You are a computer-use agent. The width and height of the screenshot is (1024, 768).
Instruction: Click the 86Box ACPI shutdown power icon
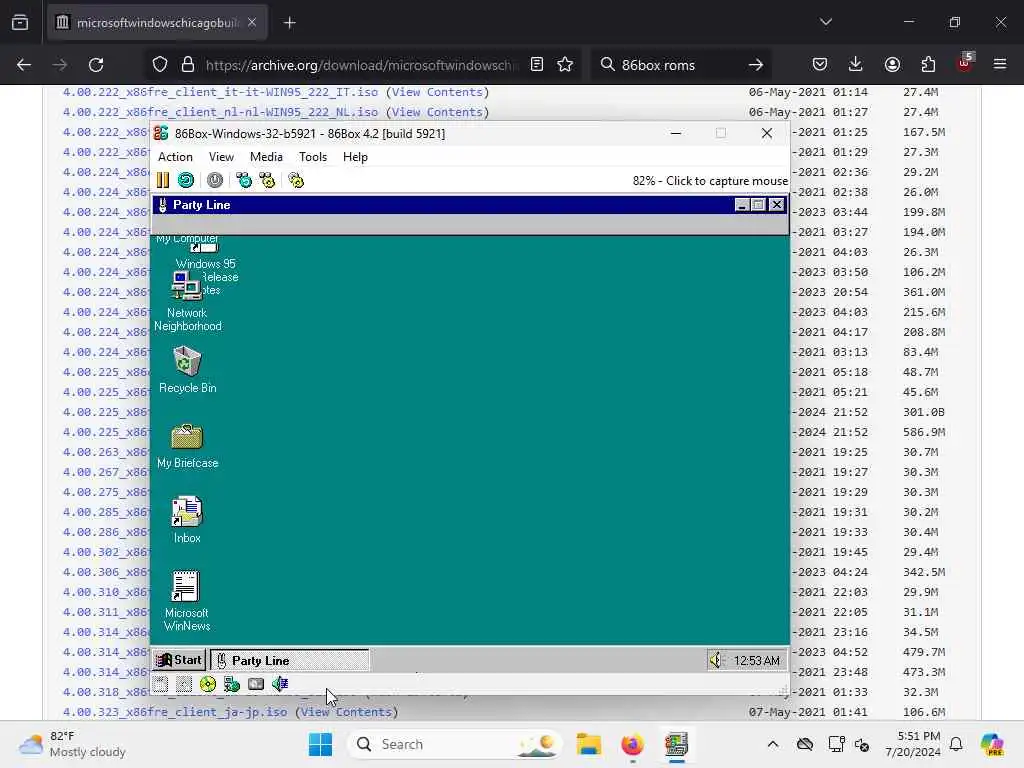[215, 180]
